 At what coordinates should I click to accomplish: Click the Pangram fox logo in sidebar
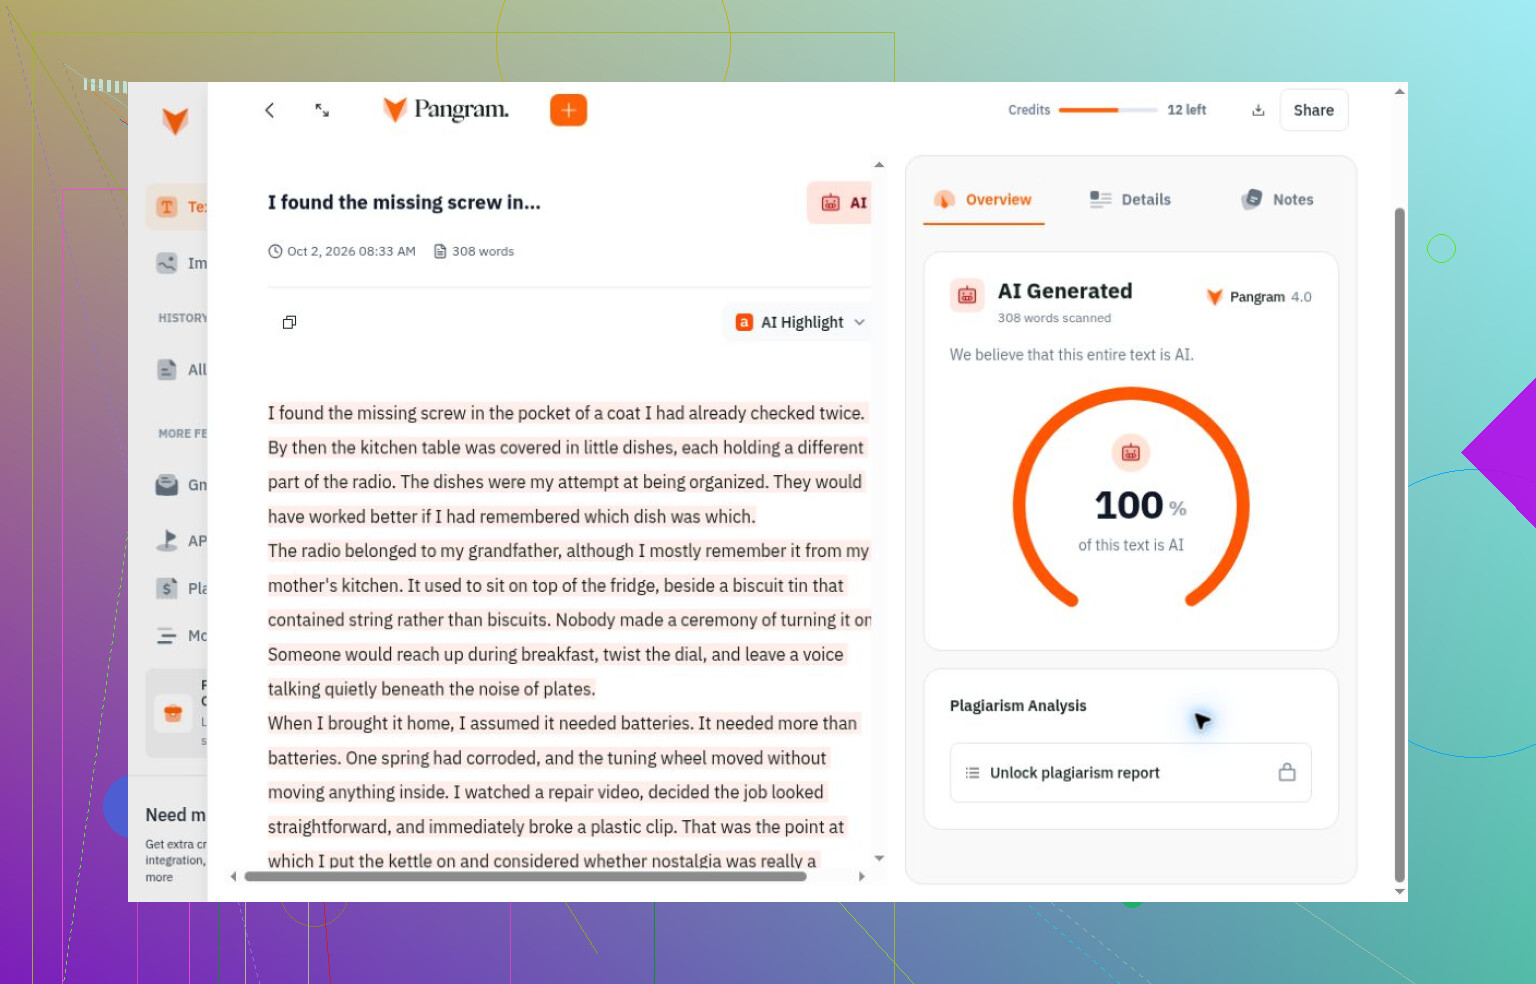tap(175, 121)
